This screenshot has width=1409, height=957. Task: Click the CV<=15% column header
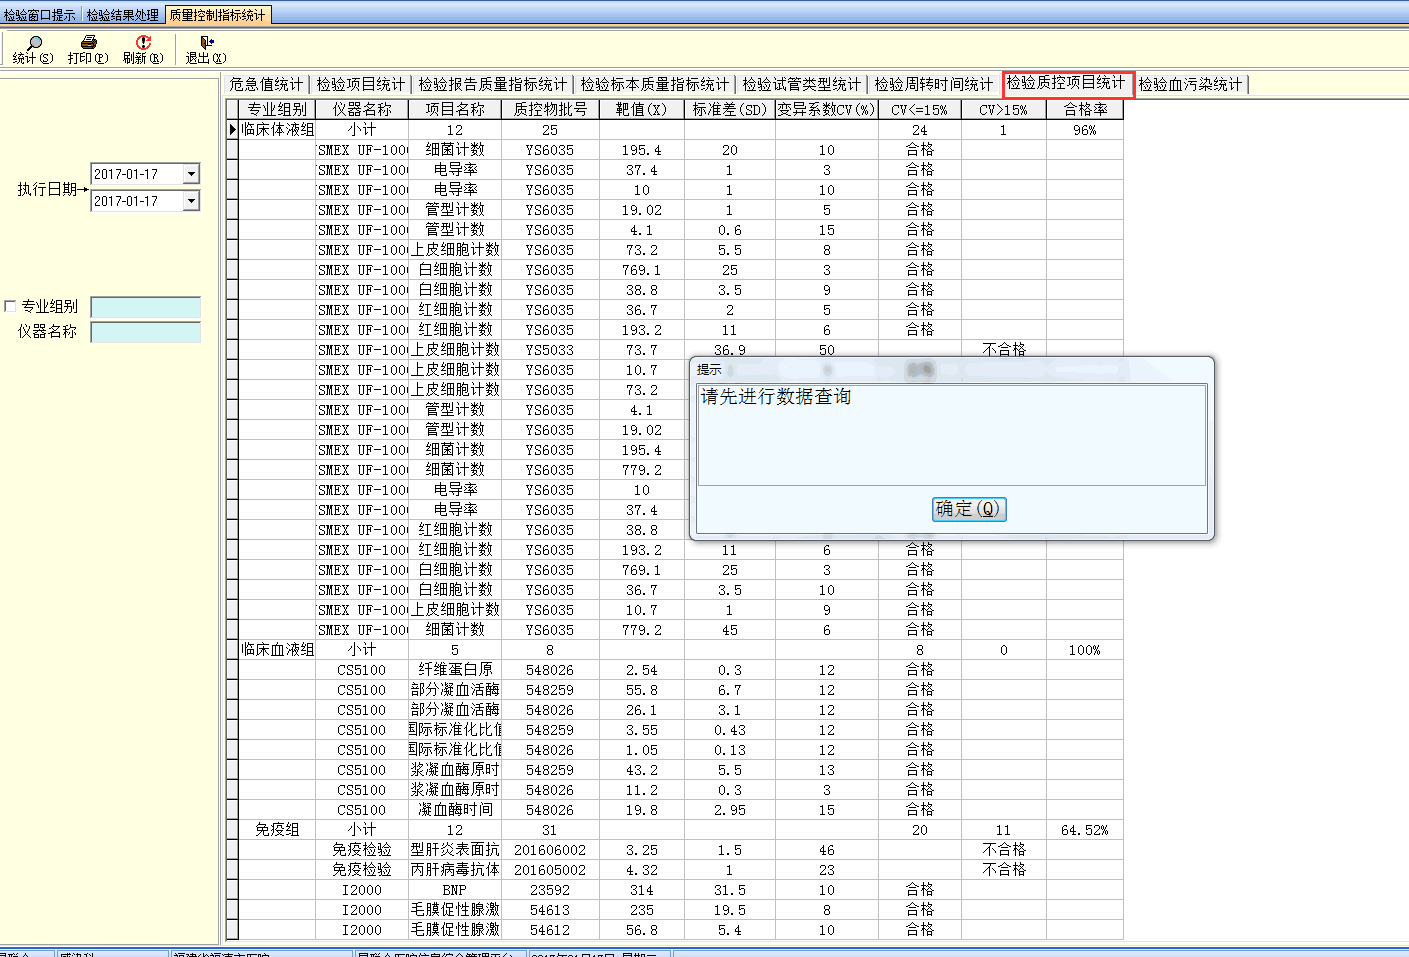click(920, 110)
